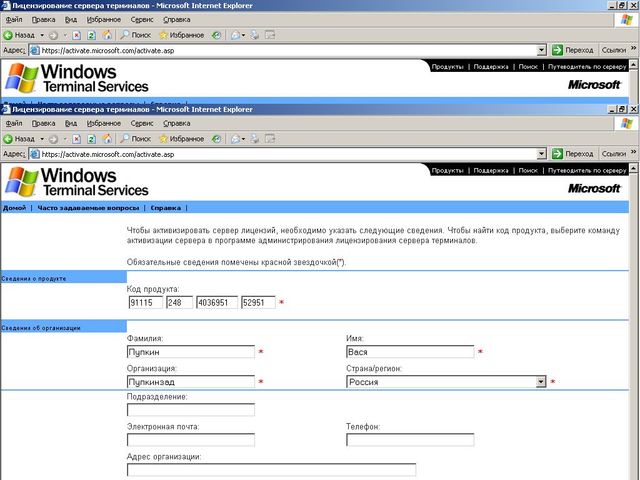Click Mail envelope icon in lower window toolbar
The width and height of the screenshot is (640, 480).
click(x=235, y=139)
